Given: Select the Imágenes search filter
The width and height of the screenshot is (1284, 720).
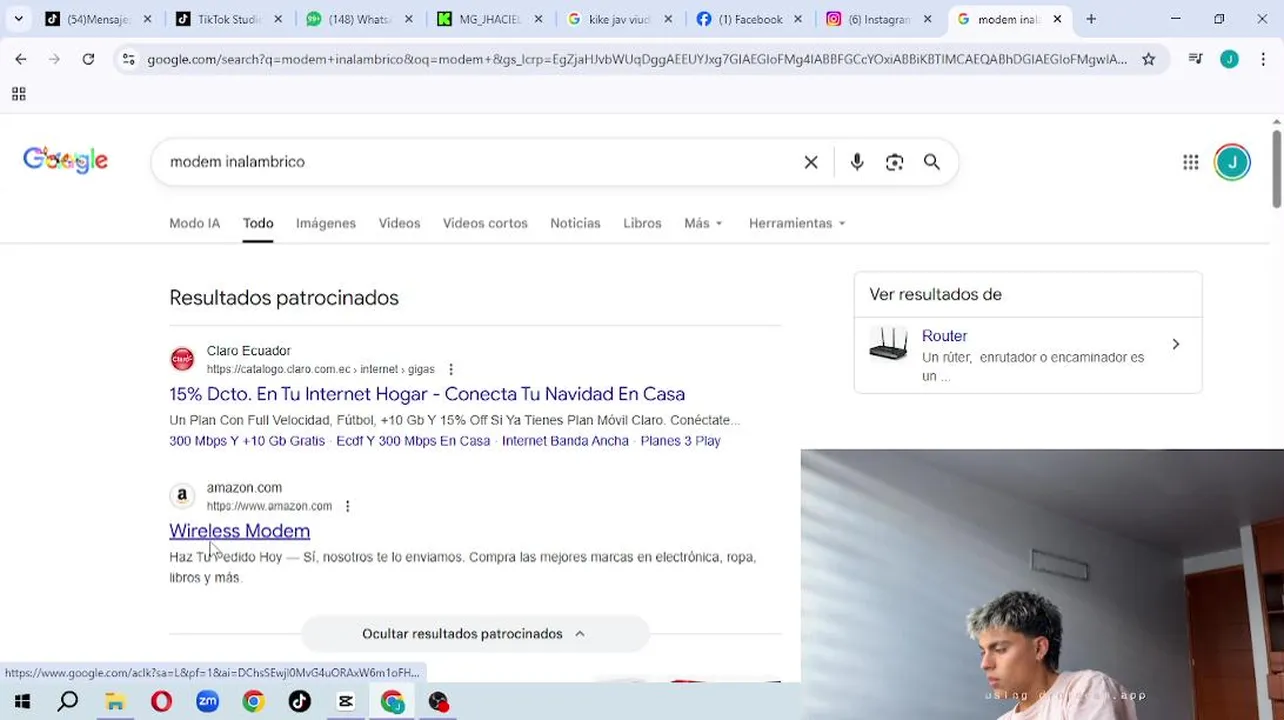Looking at the screenshot, I should tap(326, 223).
